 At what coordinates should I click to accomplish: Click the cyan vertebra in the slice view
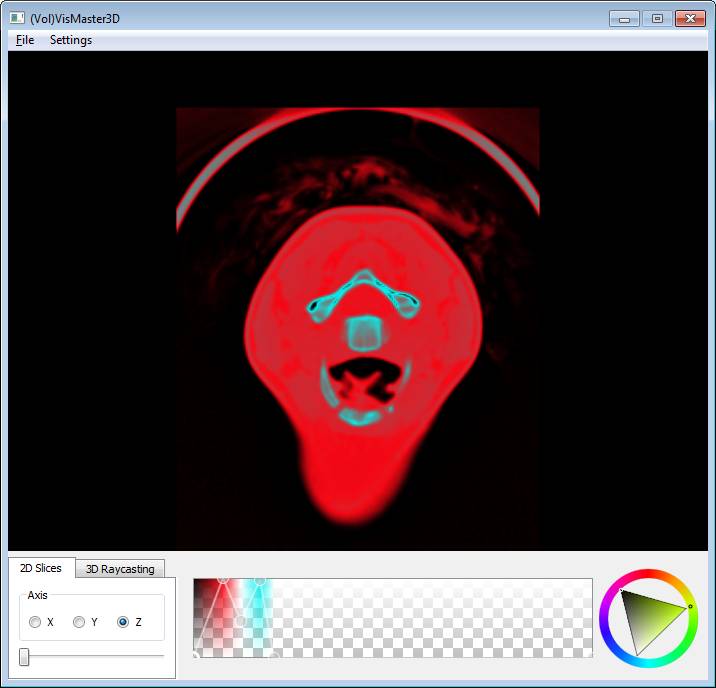pyautogui.click(x=362, y=332)
